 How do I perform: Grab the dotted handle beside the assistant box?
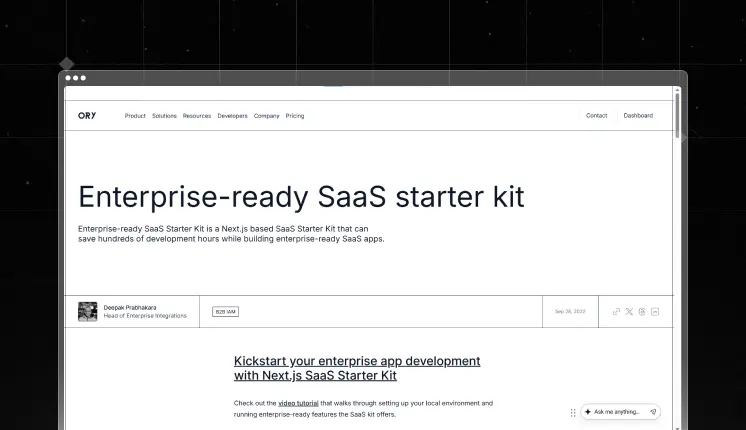coord(573,412)
